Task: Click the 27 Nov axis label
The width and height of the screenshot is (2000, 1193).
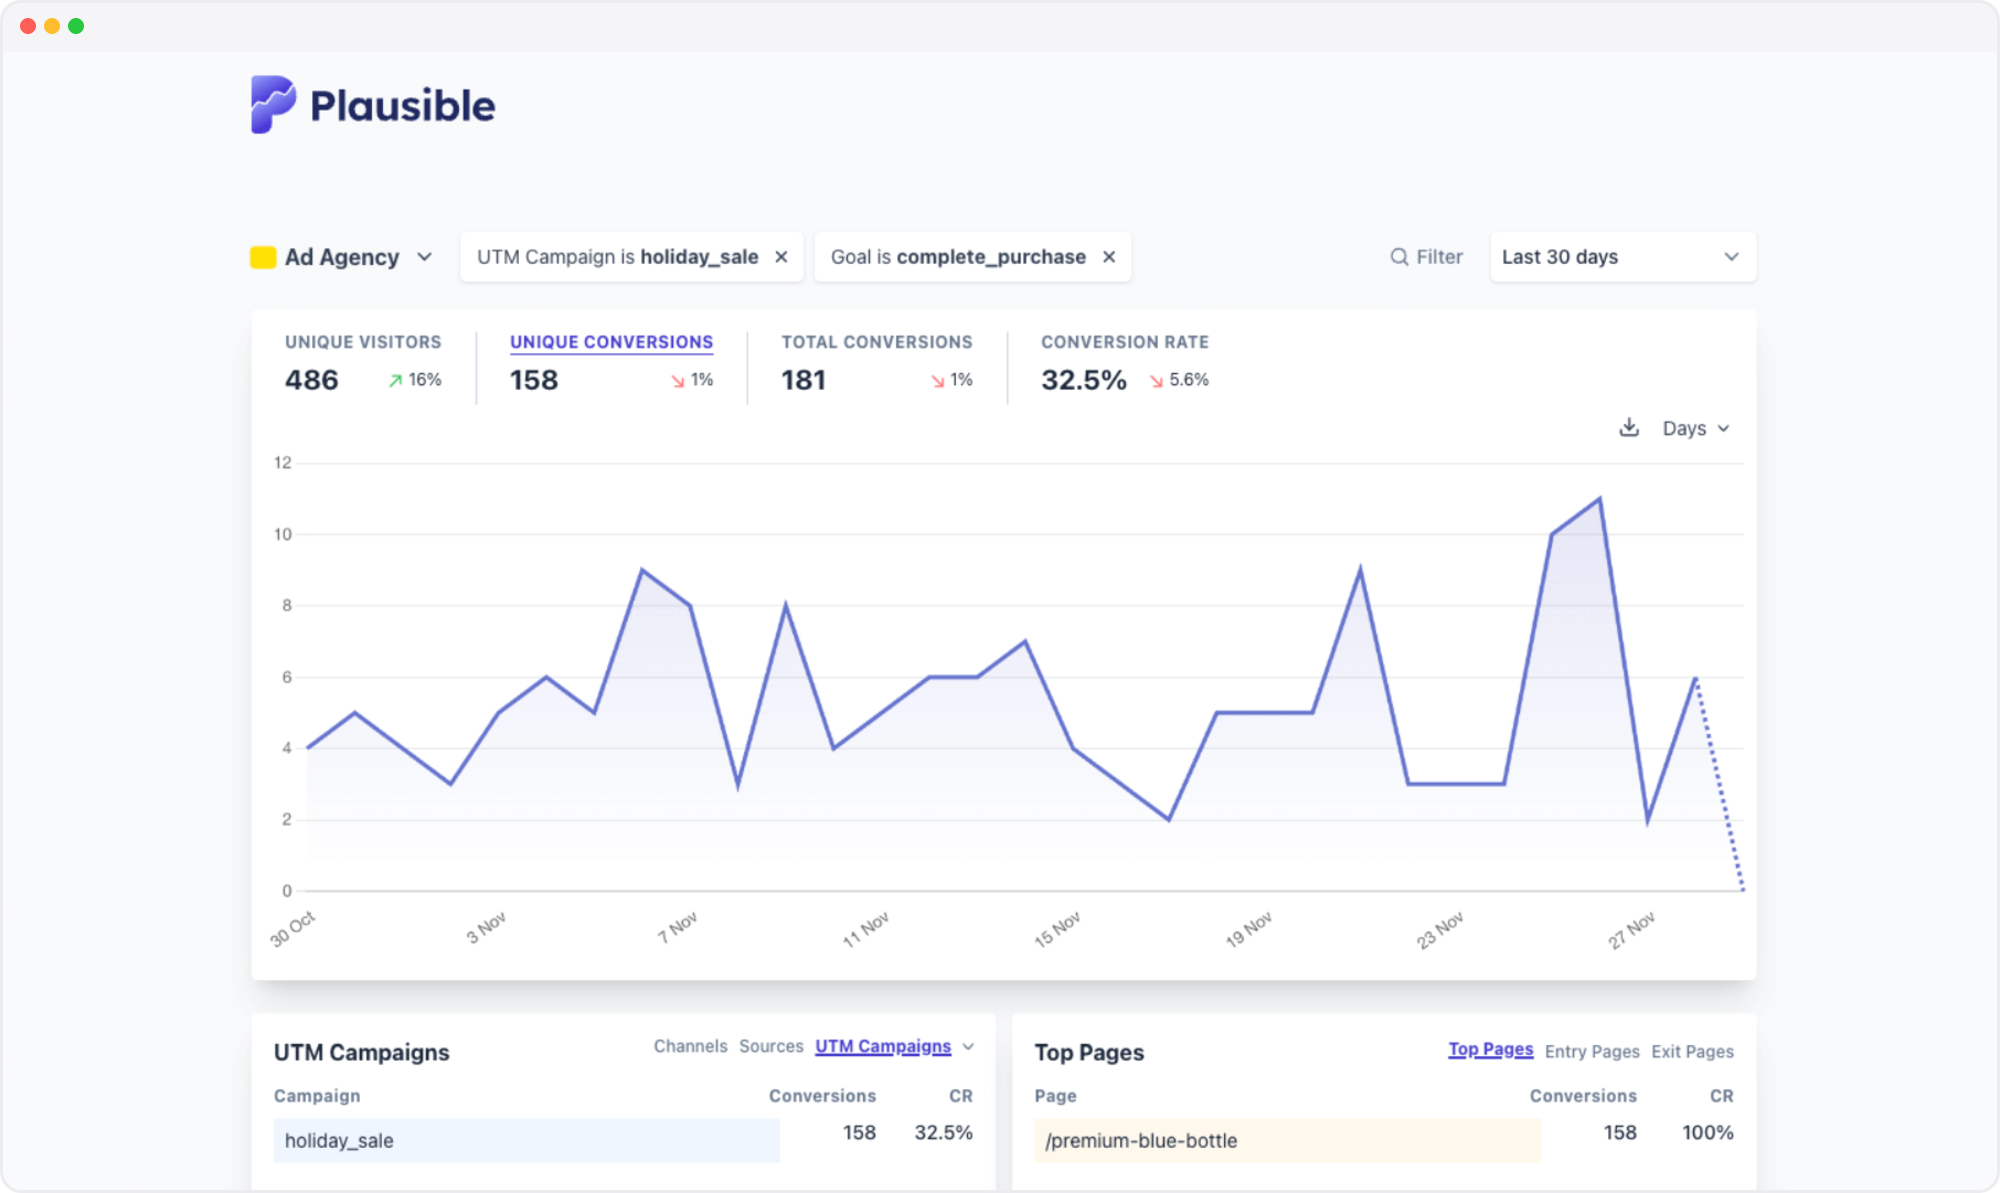Action: pyautogui.click(x=1631, y=929)
